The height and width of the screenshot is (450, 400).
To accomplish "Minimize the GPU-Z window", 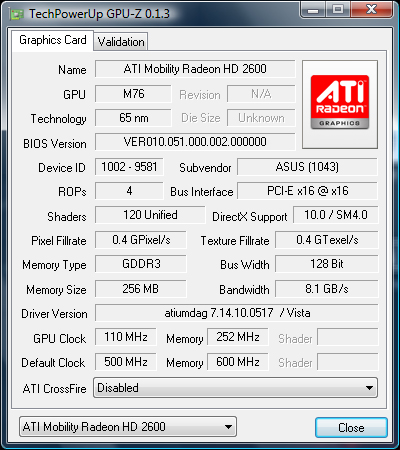I will click(x=313, y=10).
